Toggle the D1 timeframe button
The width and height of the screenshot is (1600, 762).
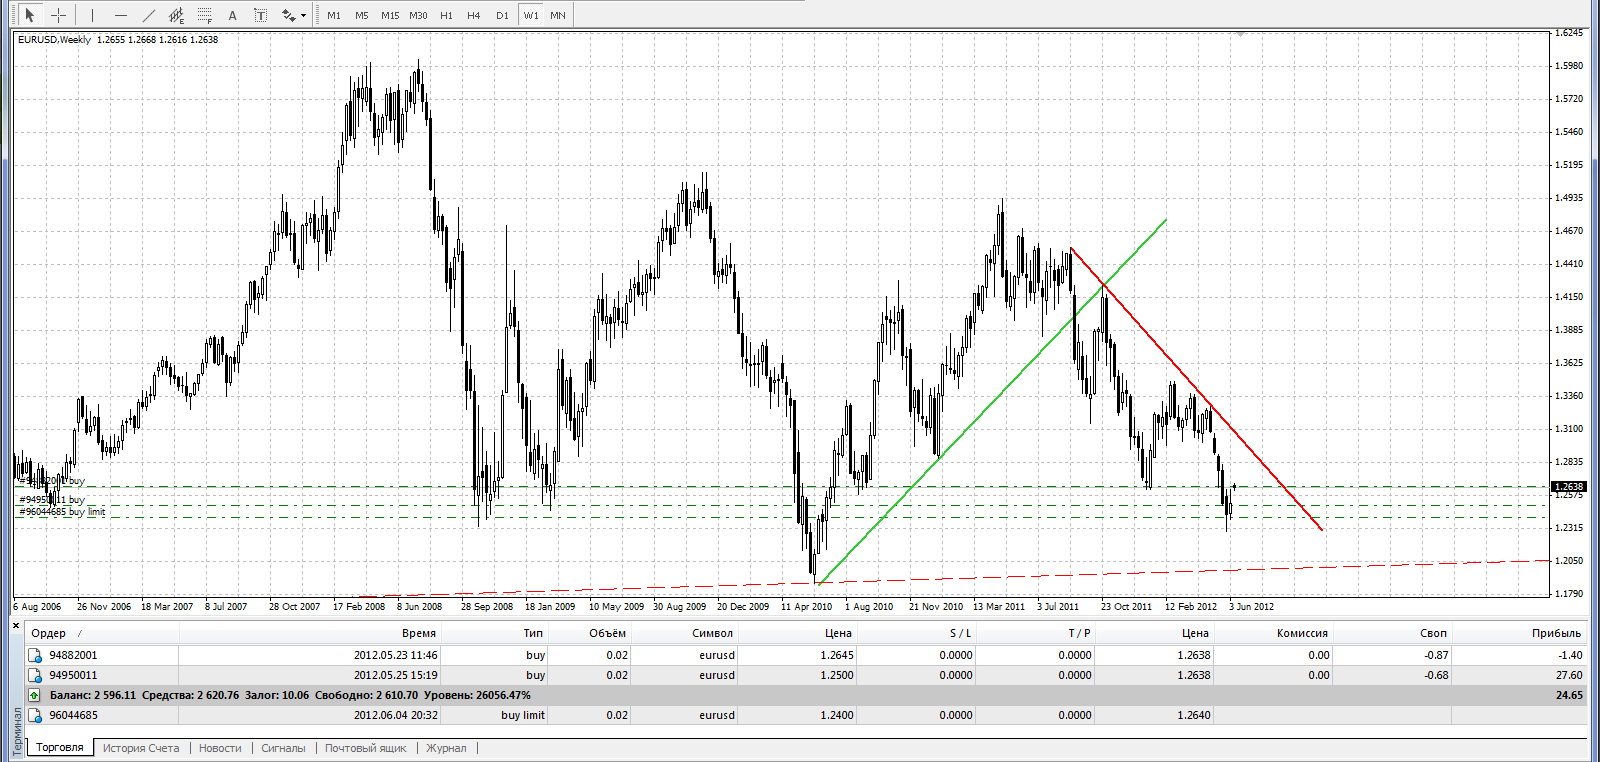click(502, 15)
